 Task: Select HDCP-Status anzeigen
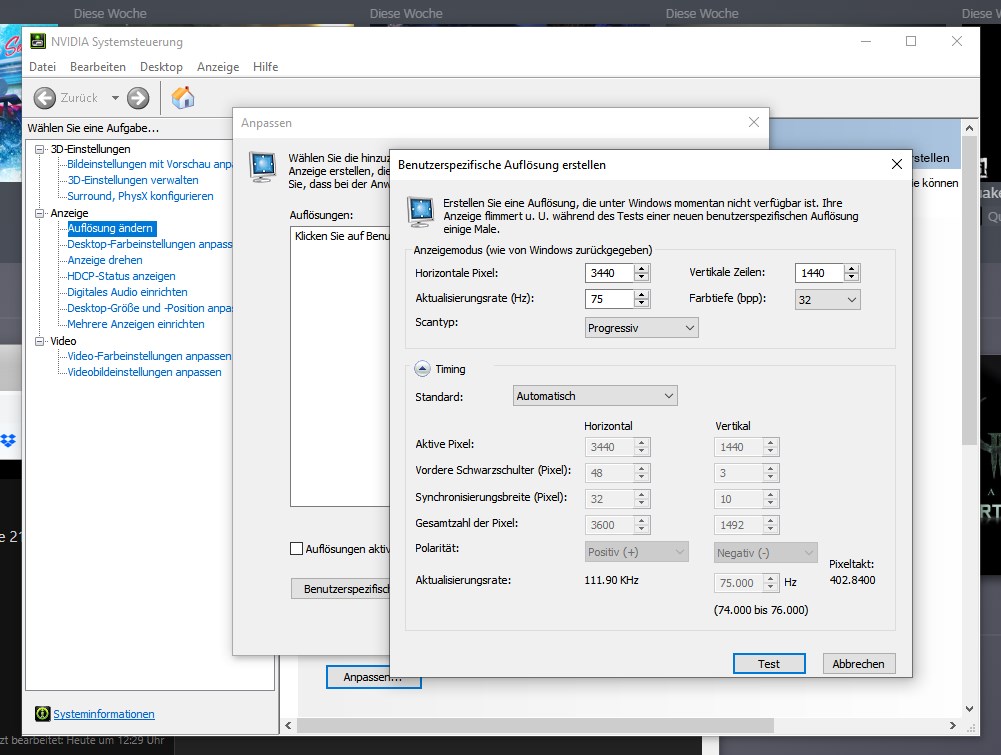pyautogui.click(x=121, y=276)
